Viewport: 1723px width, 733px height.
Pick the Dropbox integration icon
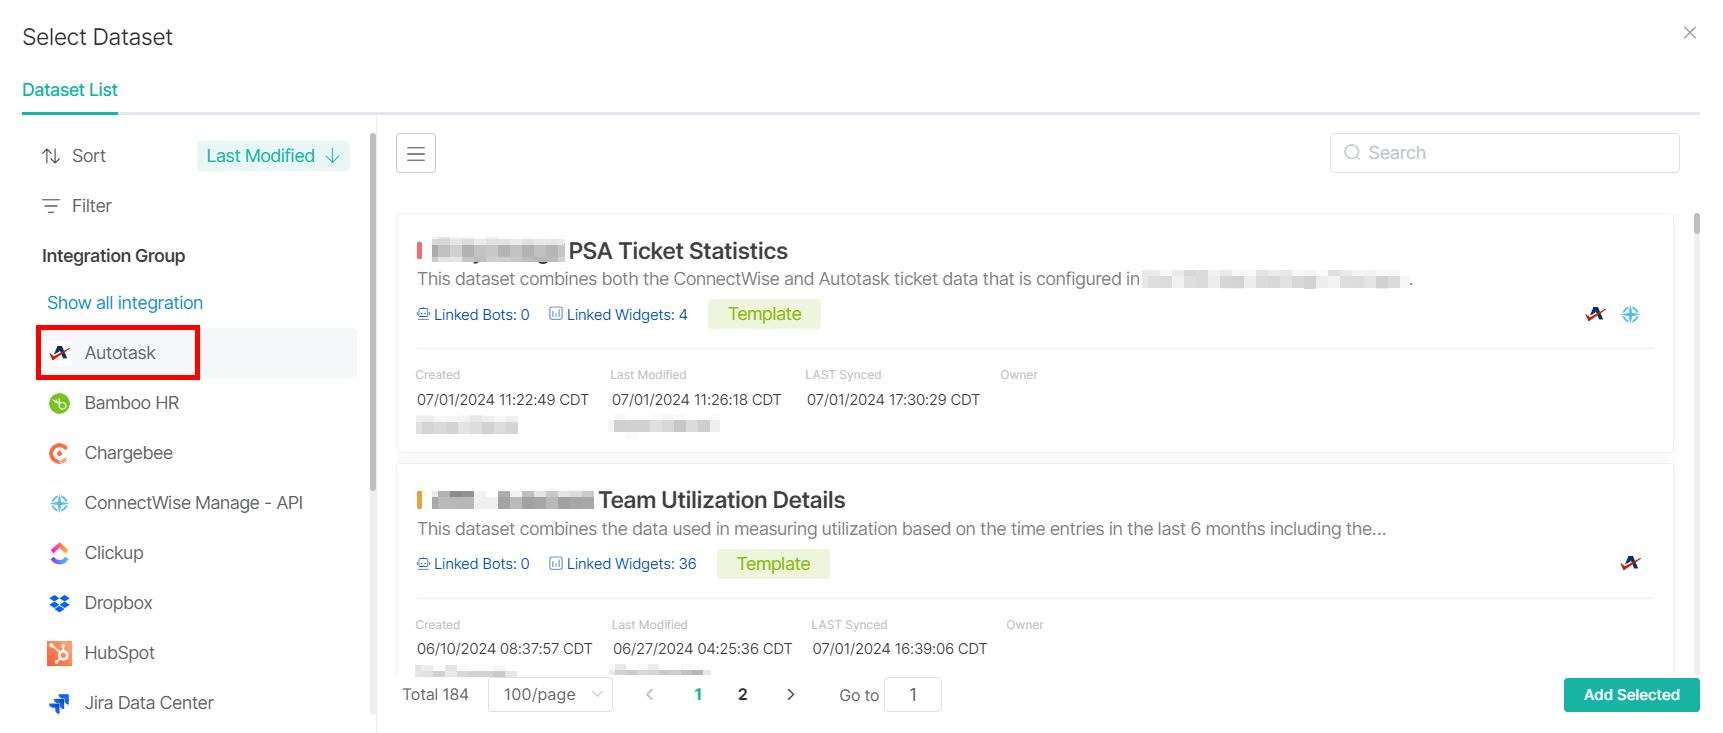coord(60,603)
